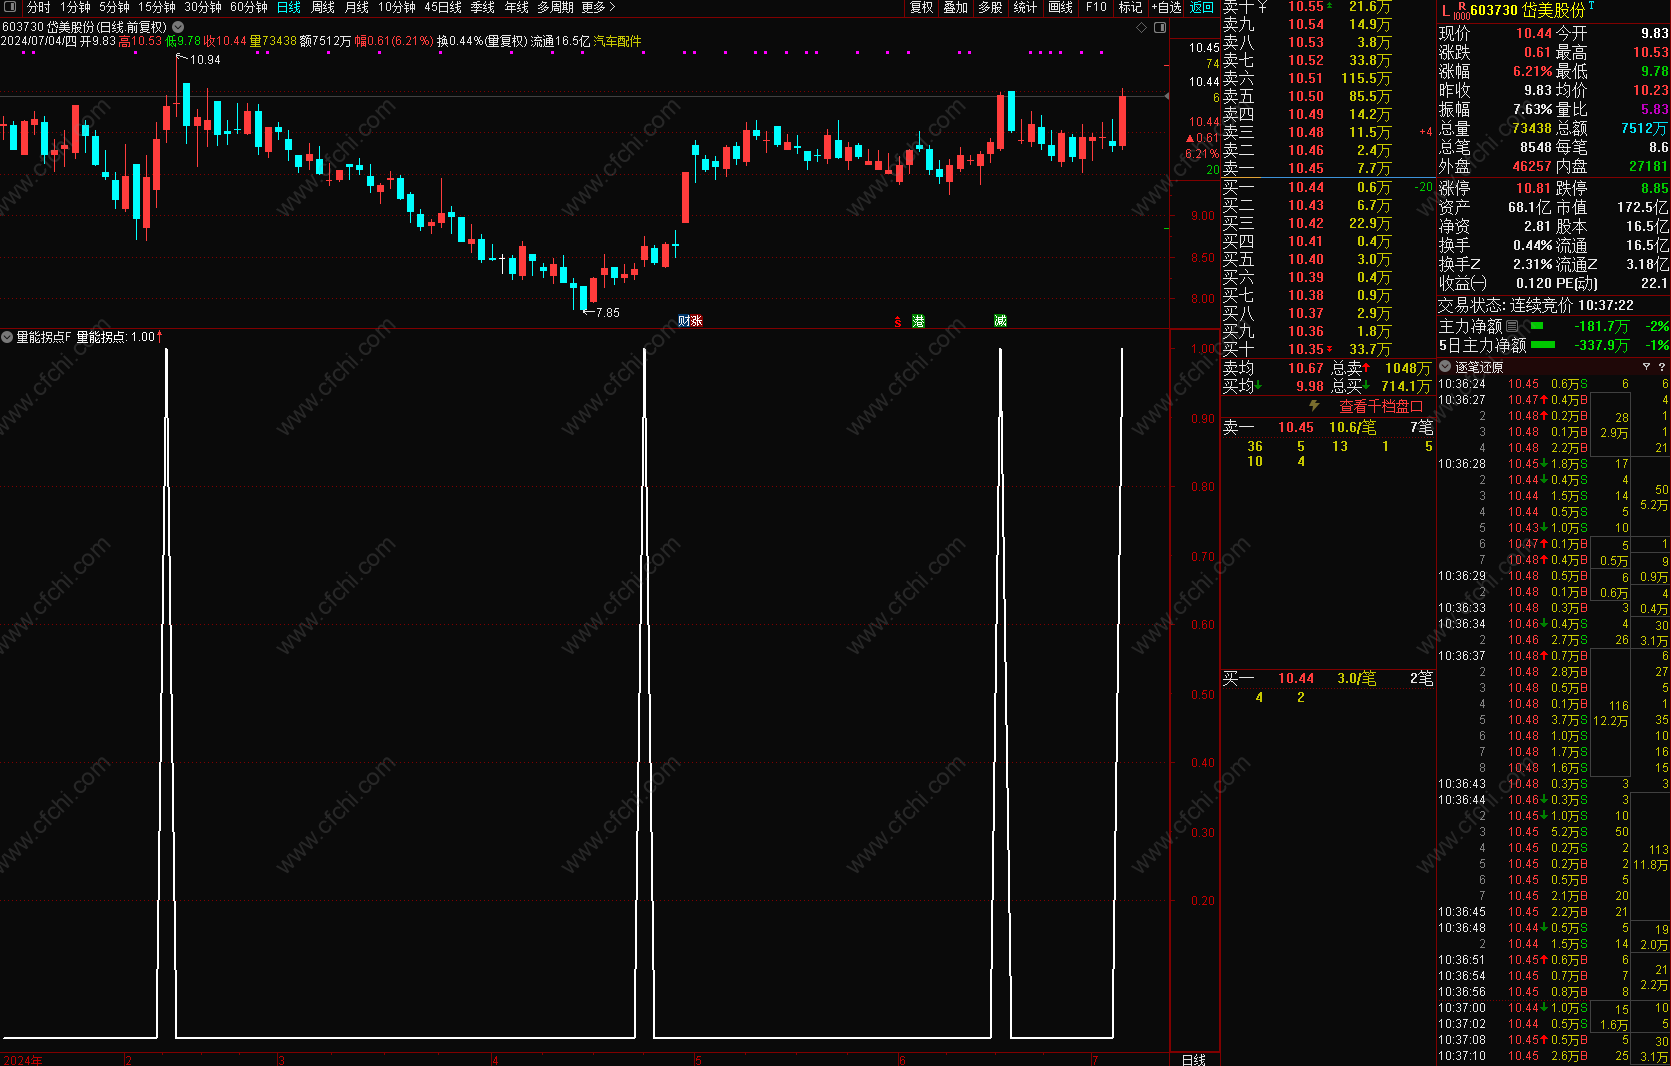This screenshot has height=1066, width=1671.
Task: Click the 5日主力净额 row
Action: 1553,345
